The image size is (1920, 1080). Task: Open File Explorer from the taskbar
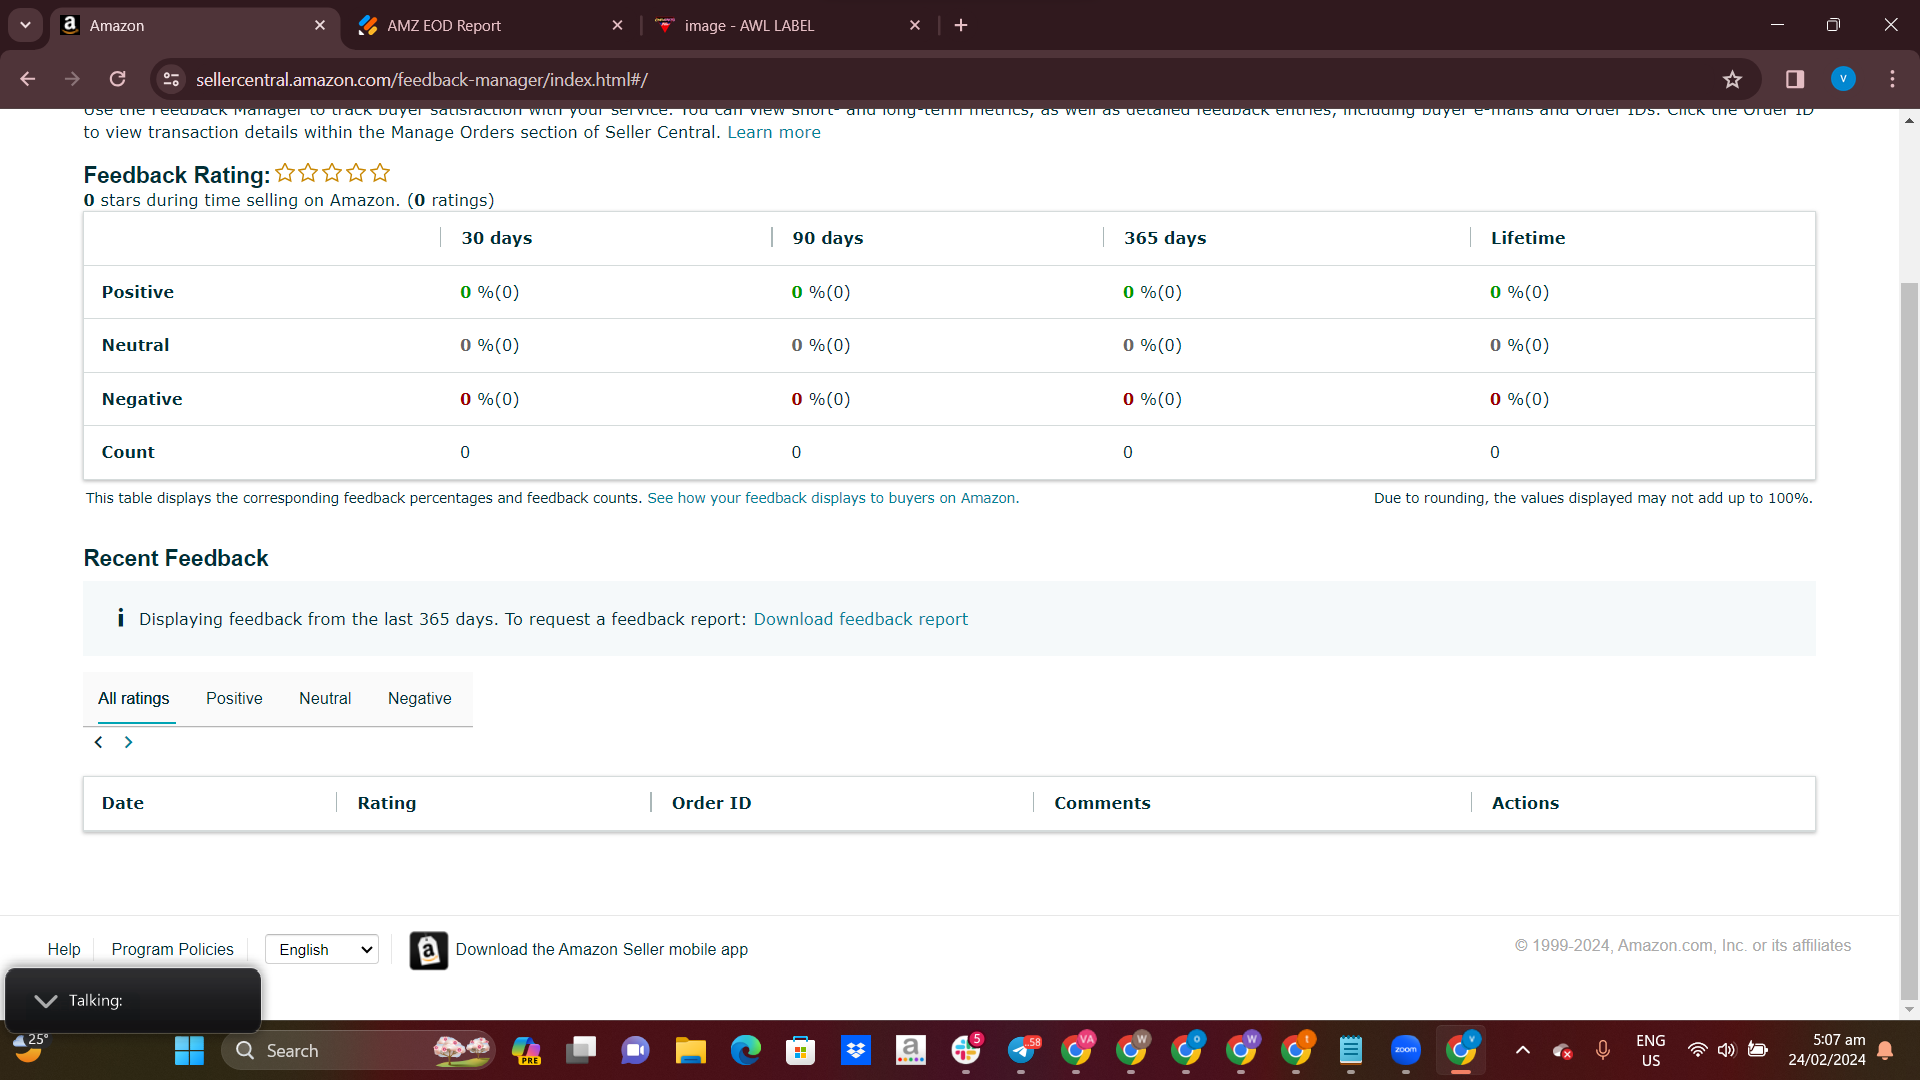690,1051
